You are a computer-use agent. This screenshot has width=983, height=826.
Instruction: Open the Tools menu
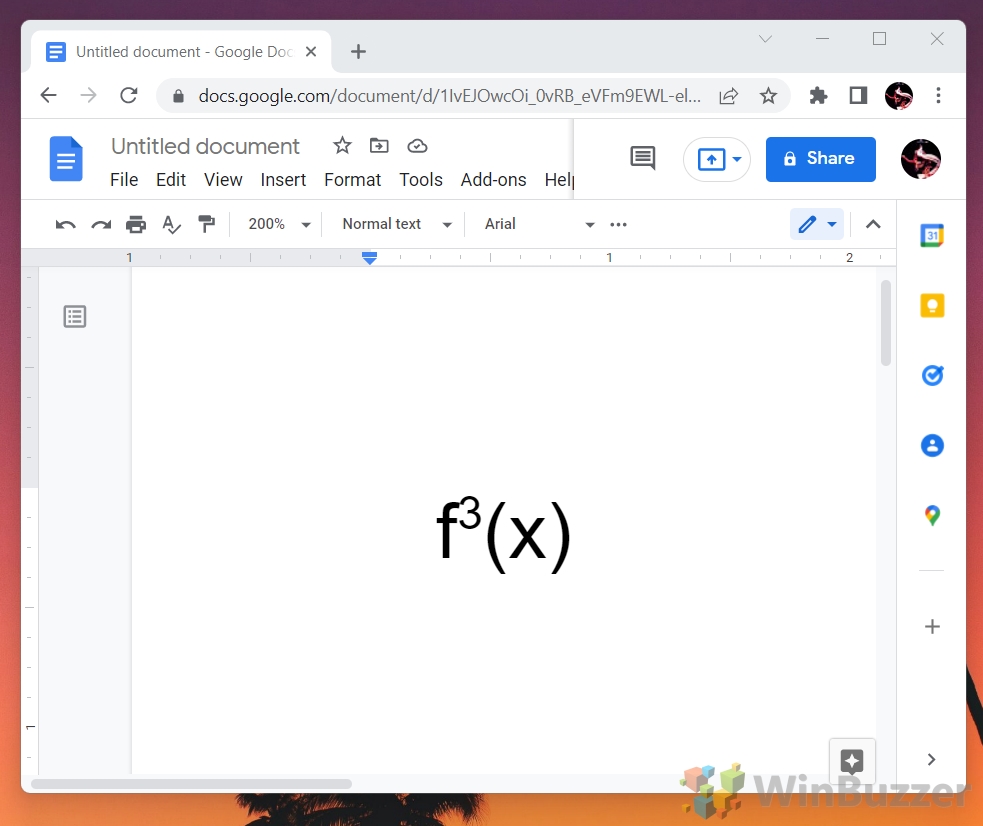click(x=421, y=180)
